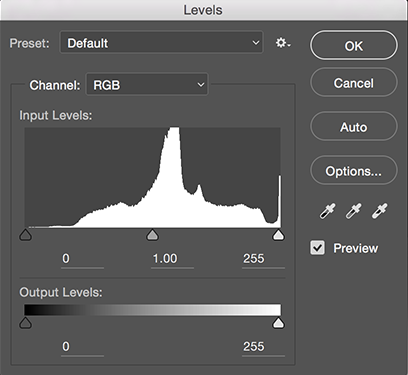Click the Input Levels label
The width and height of the screenshot is (408, 375).
click(x=56, y=115)
